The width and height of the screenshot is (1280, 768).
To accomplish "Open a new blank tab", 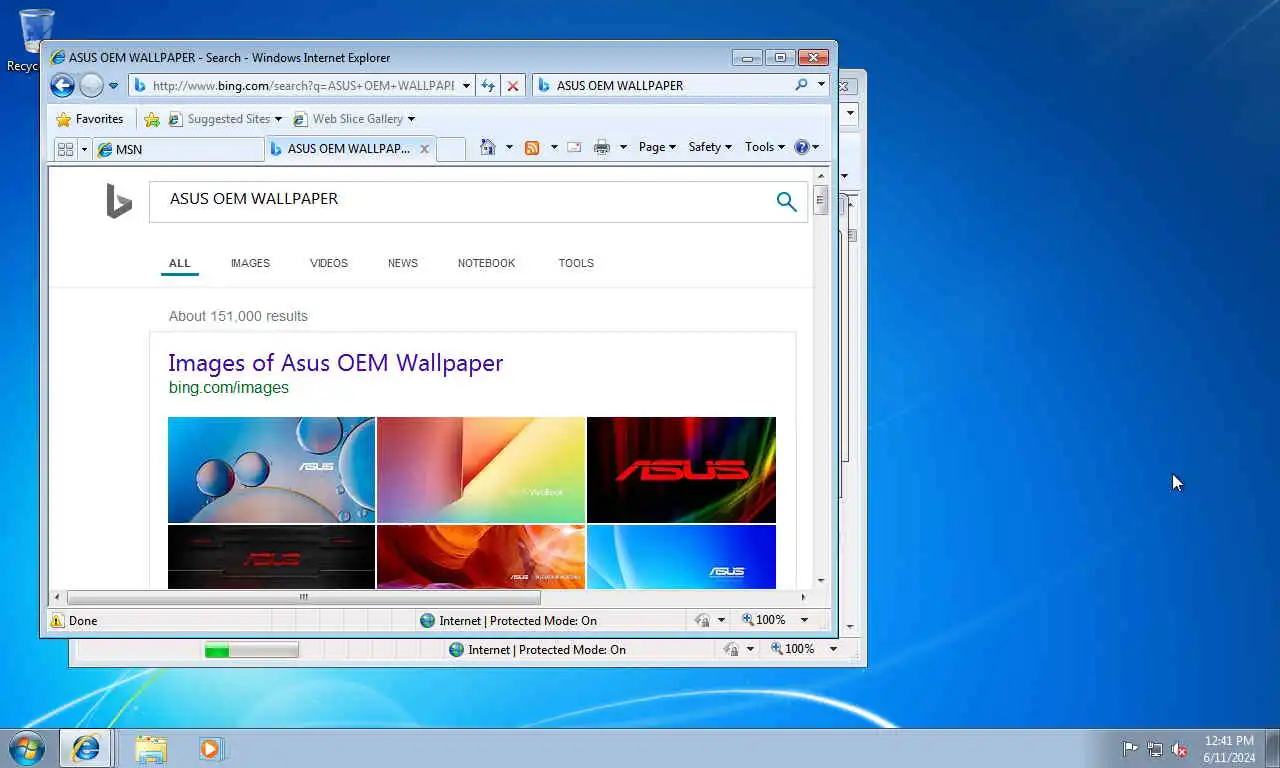I will (451, 149).
